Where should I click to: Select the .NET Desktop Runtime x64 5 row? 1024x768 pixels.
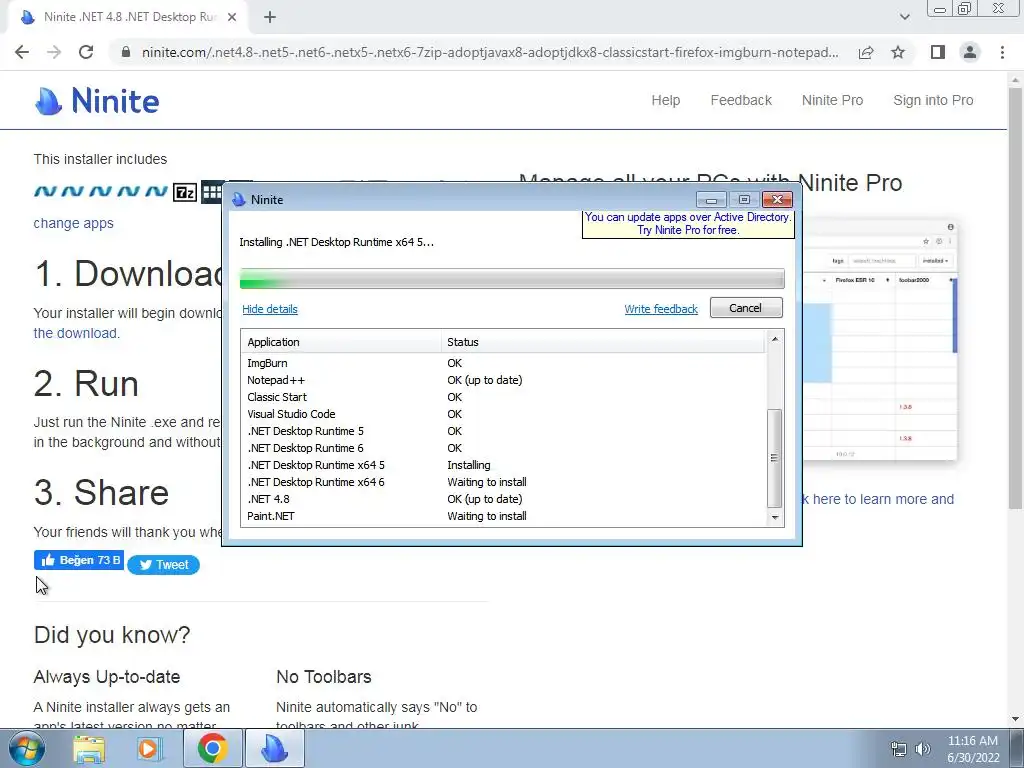coord(504,465)
